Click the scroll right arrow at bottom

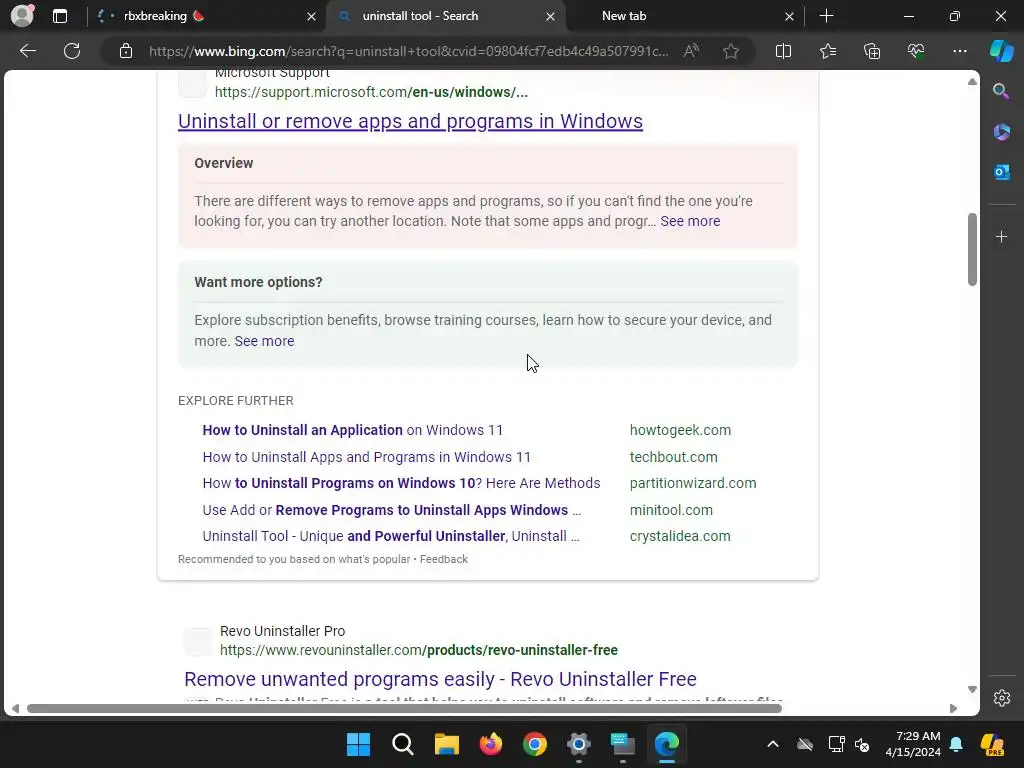tap(953, 709)
